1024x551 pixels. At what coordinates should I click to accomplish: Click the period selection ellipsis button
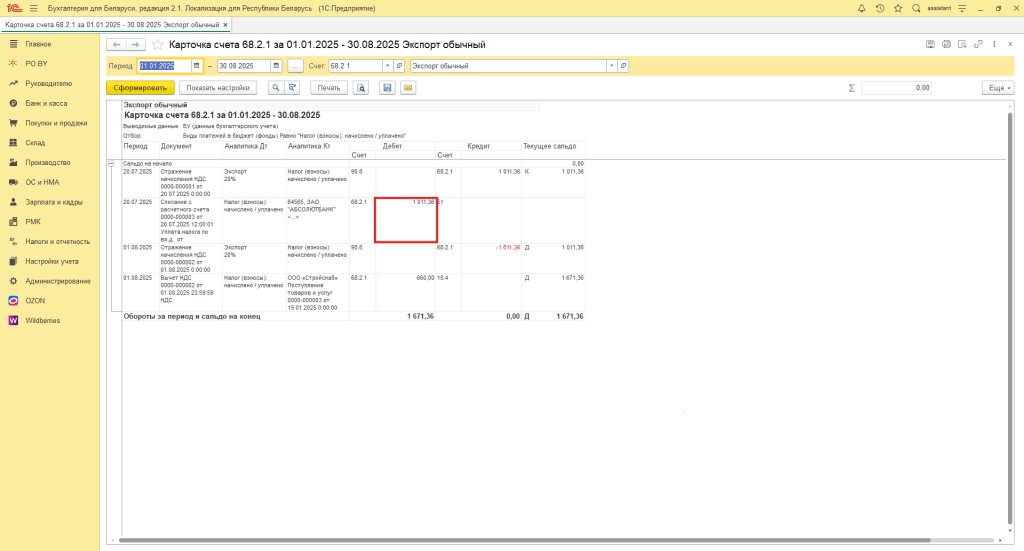pos(295,66)
